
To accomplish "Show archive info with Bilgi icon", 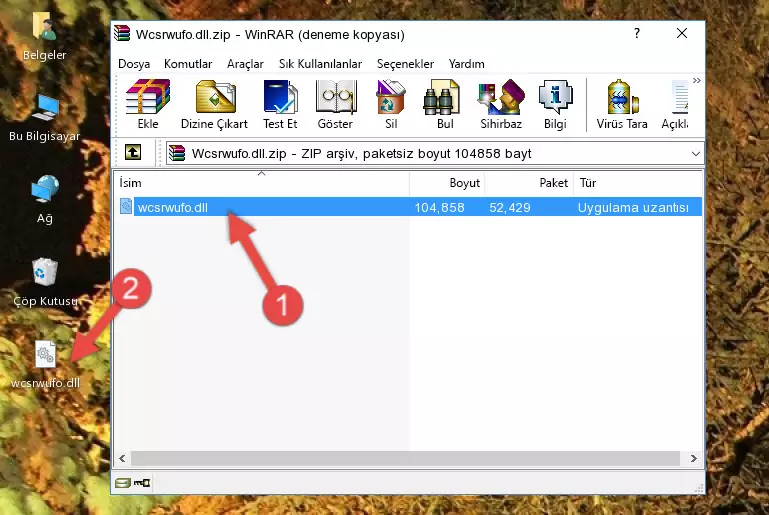I will (555, 104).
